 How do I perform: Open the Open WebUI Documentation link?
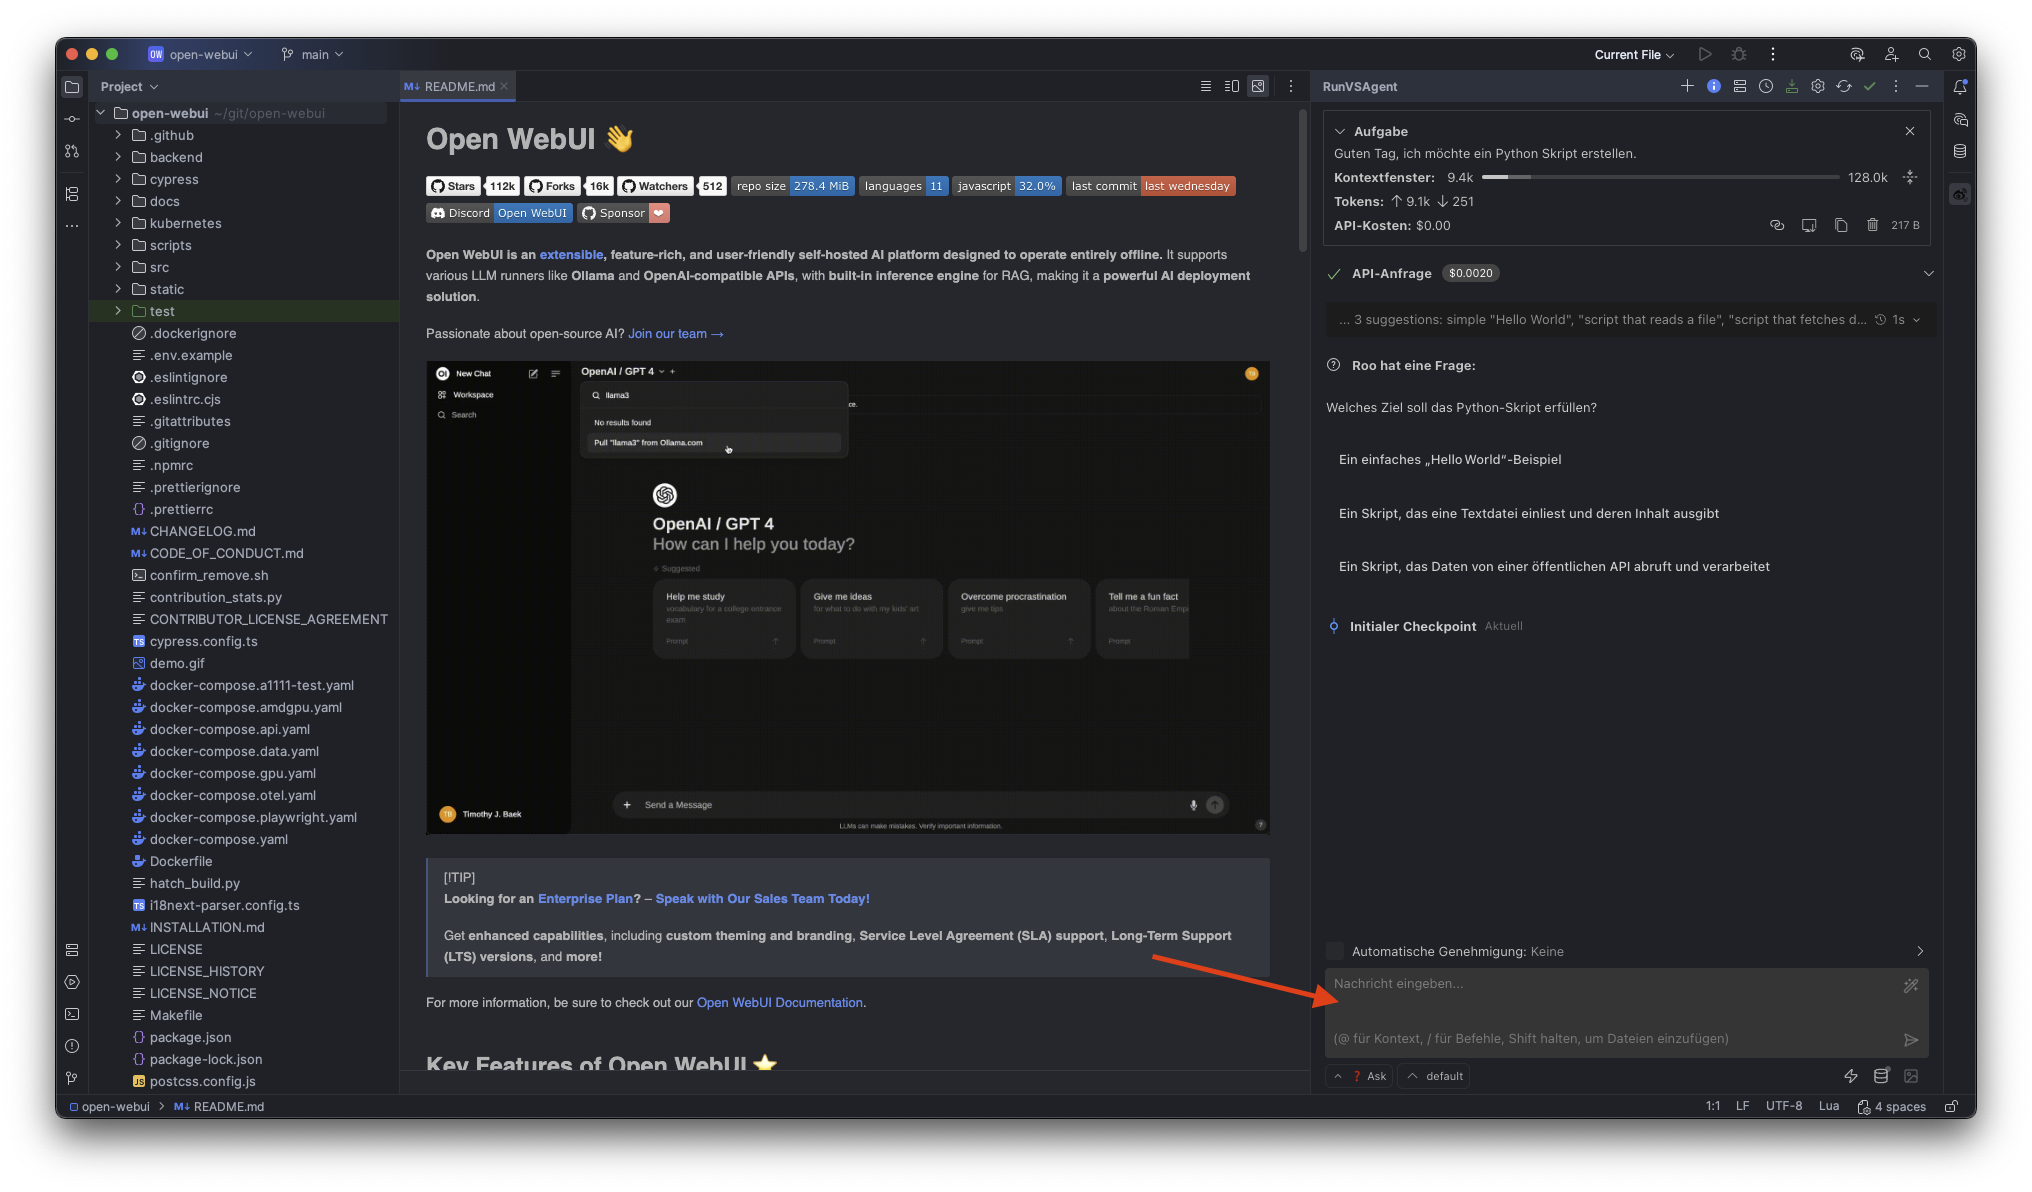[780, 1003]
